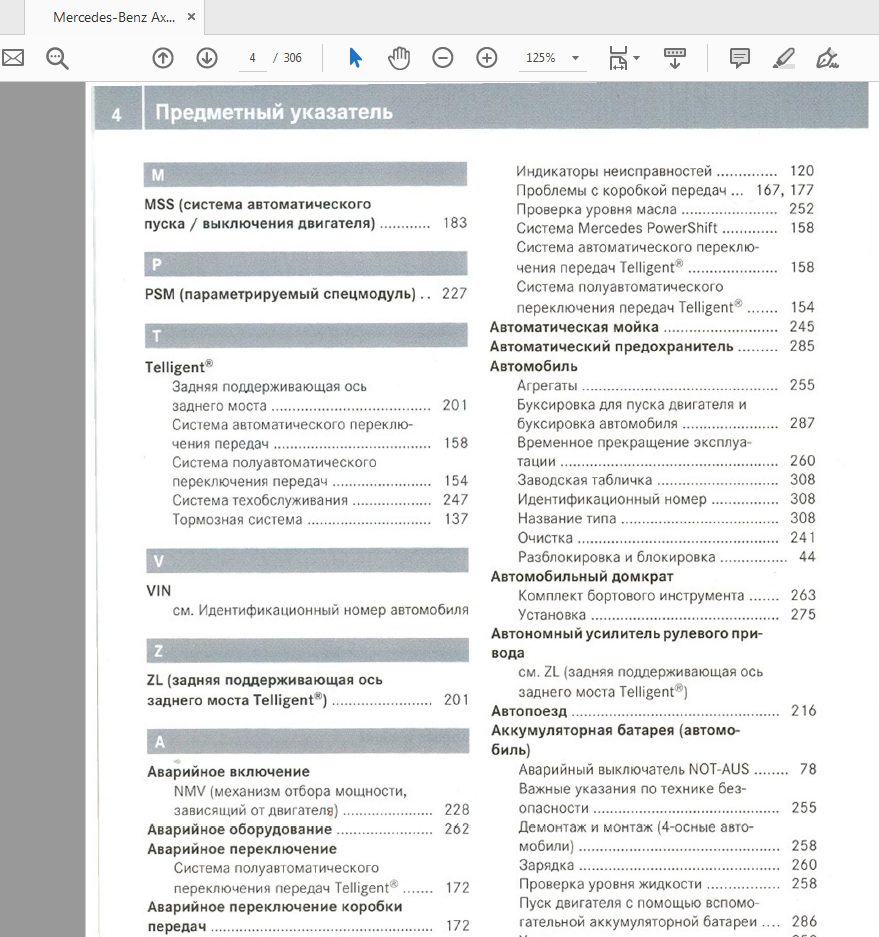
Task: Click the Агрегаты entry
Action: [547, 385]
